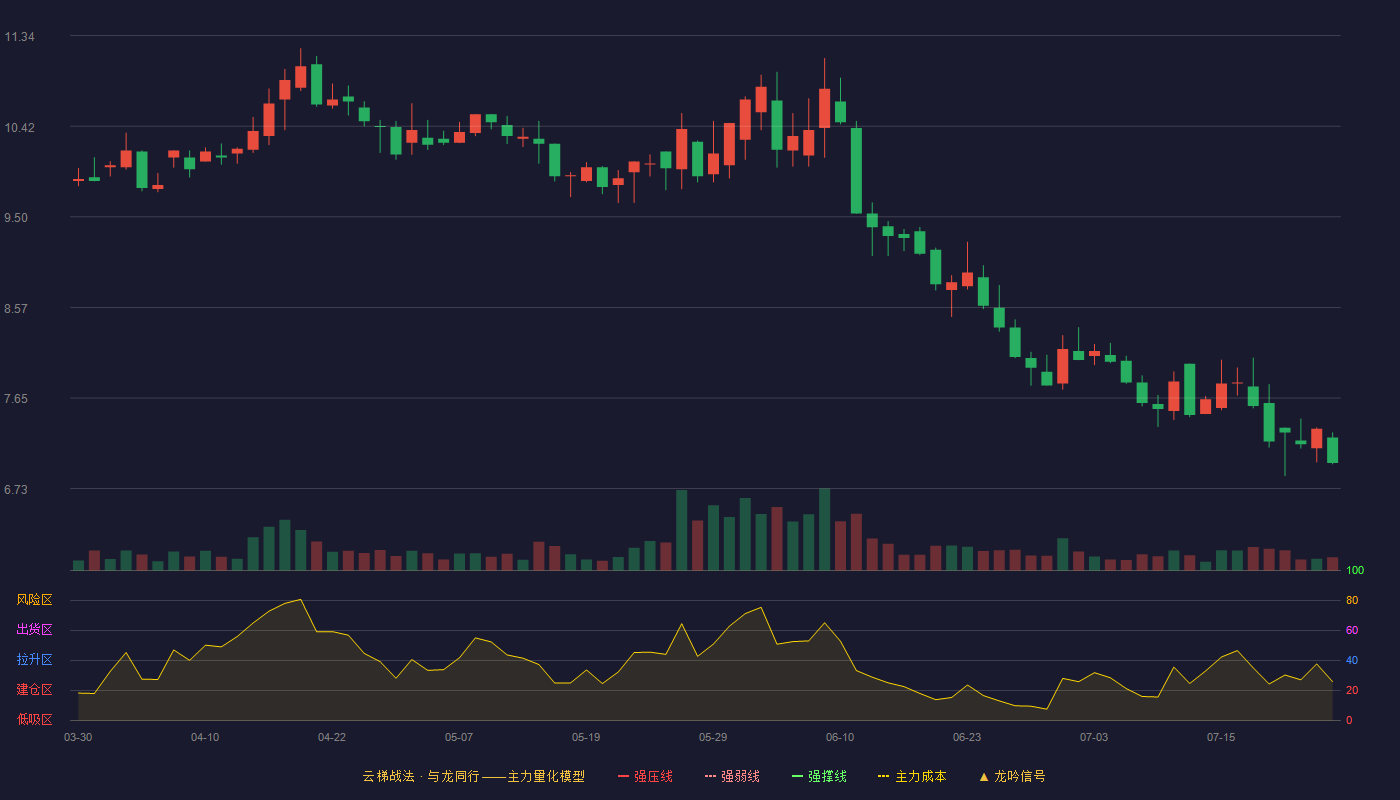1400x800 pixels.
Task: Click the 05-07 date axis label
Action: pos(459,737)
